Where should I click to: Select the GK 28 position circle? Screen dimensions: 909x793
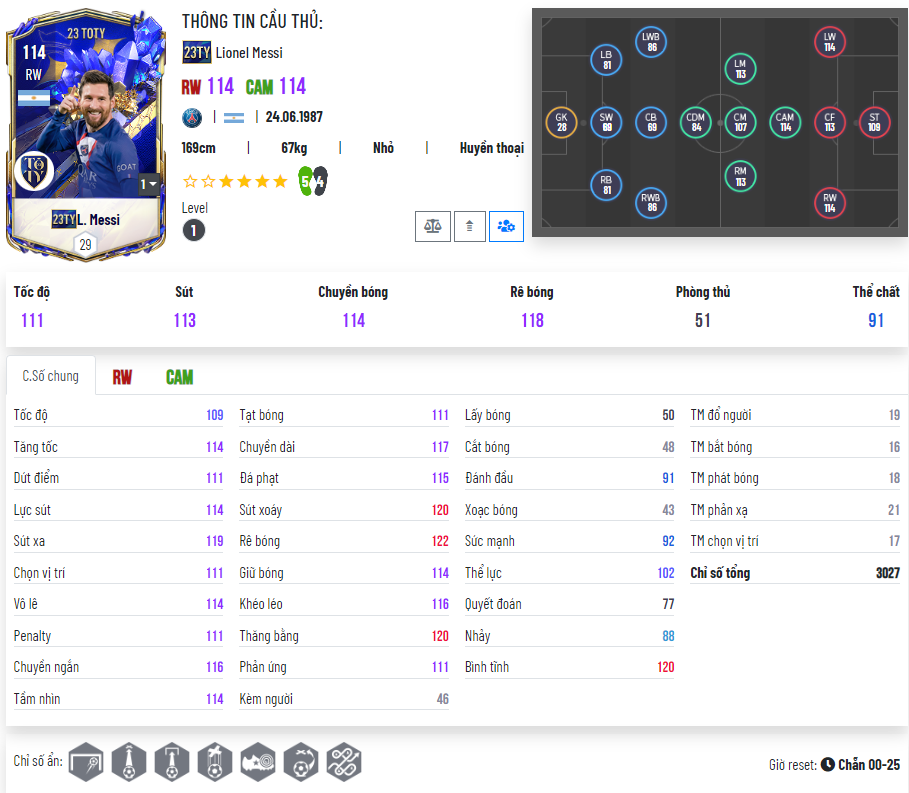561,122
